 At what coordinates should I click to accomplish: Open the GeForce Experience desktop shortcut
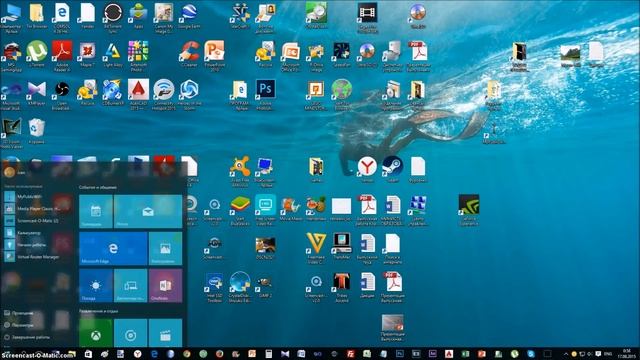[469, 210]
